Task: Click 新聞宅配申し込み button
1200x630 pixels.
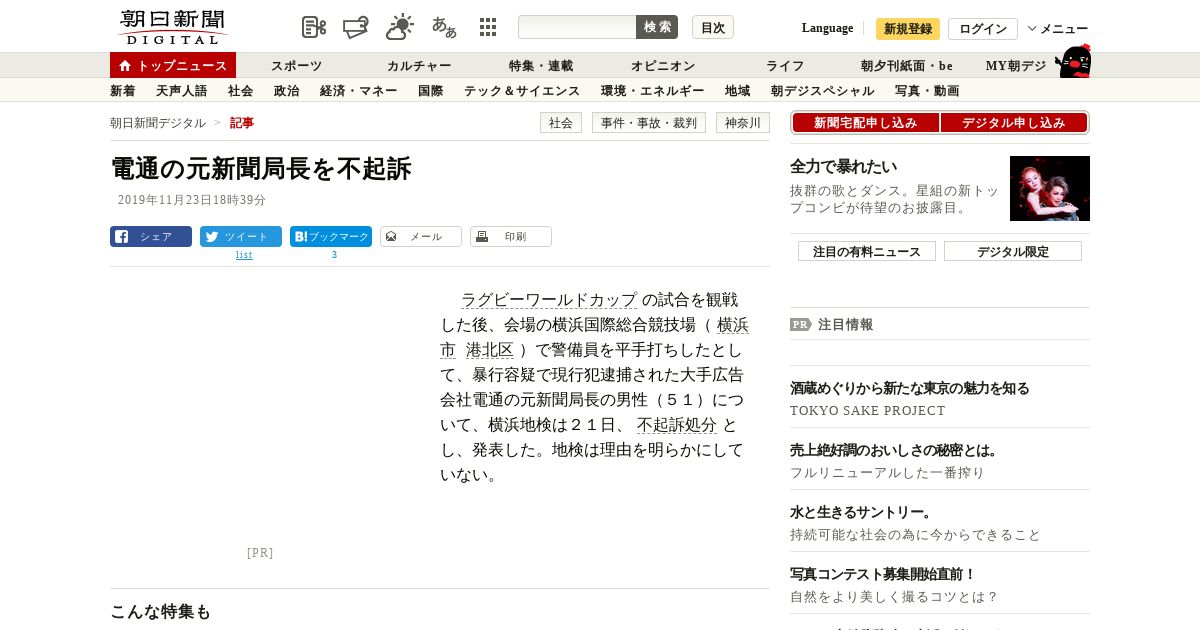Action: 866,123
